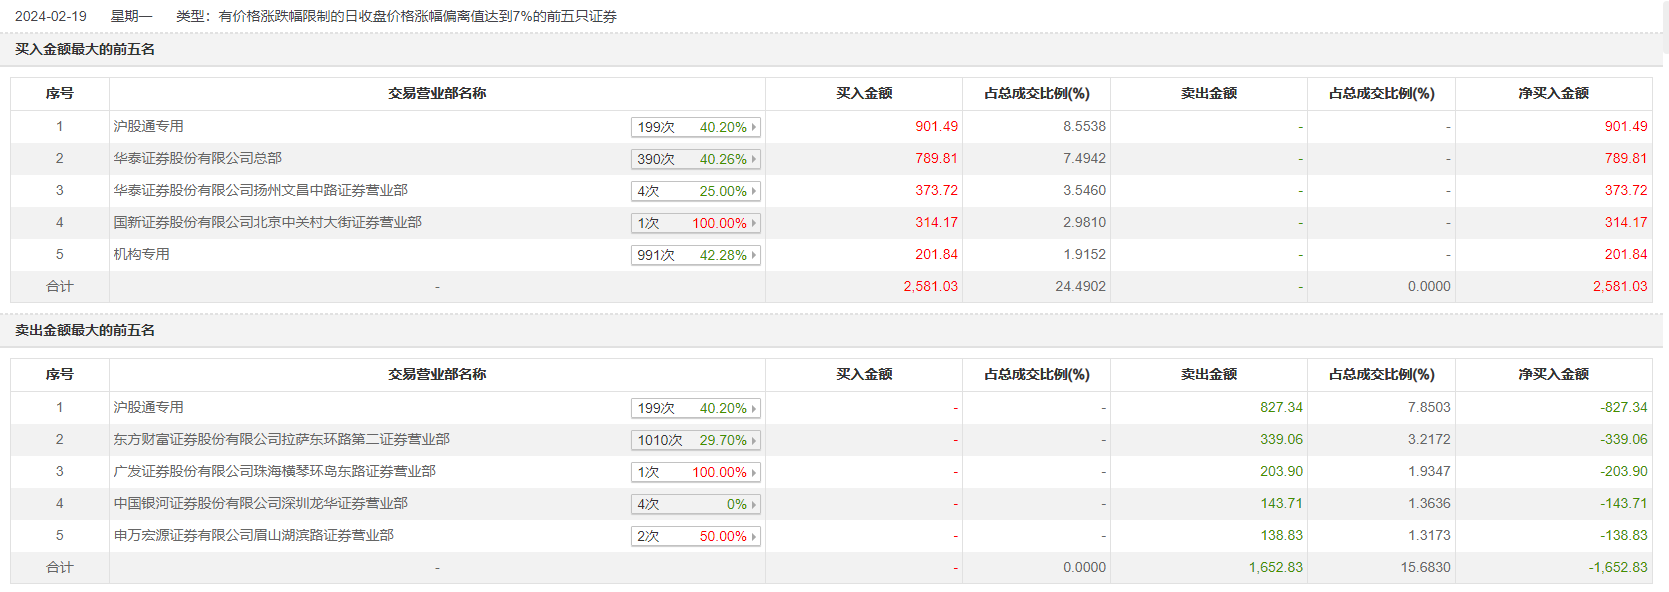Click the 卖出金额最大的前五名 section heading
This screenshot has height=592, width=1669.
(85, 330)
